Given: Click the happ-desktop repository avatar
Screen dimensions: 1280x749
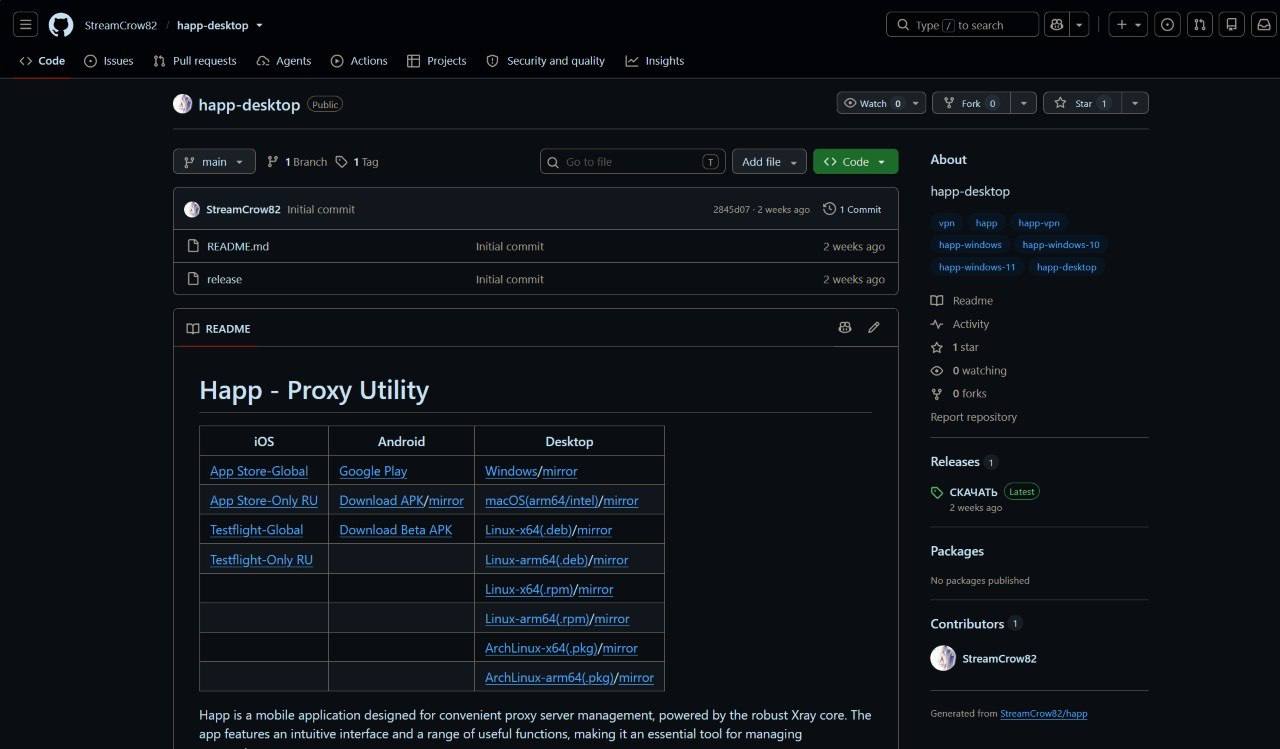Looking at the screenshot, I should point(182,104).
